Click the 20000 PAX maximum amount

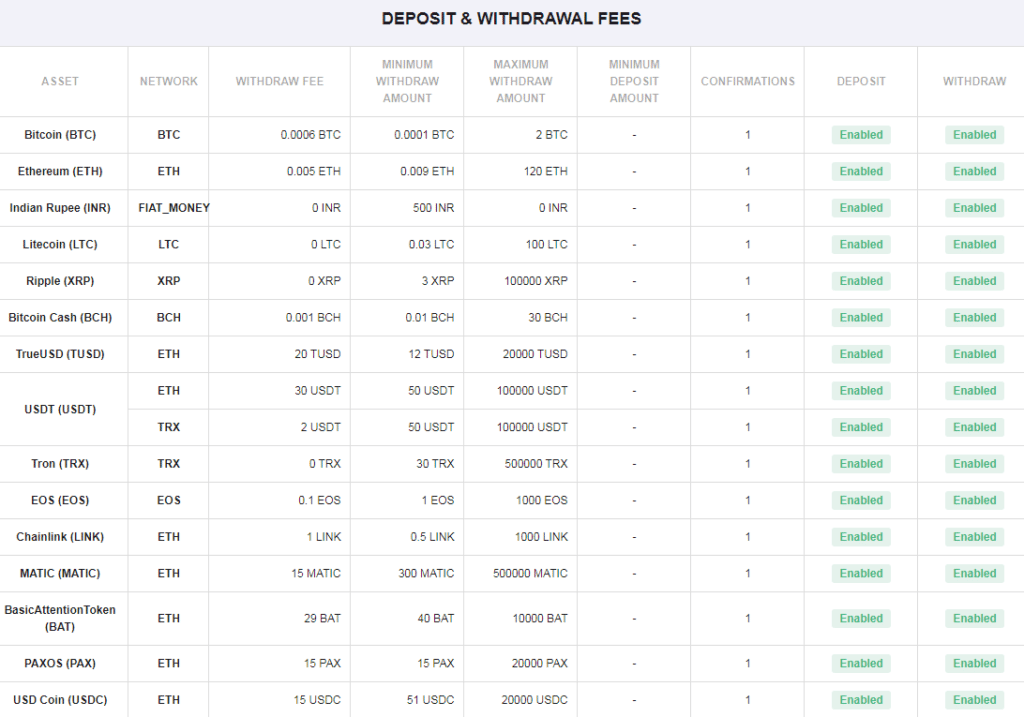[x=539, y=663]
